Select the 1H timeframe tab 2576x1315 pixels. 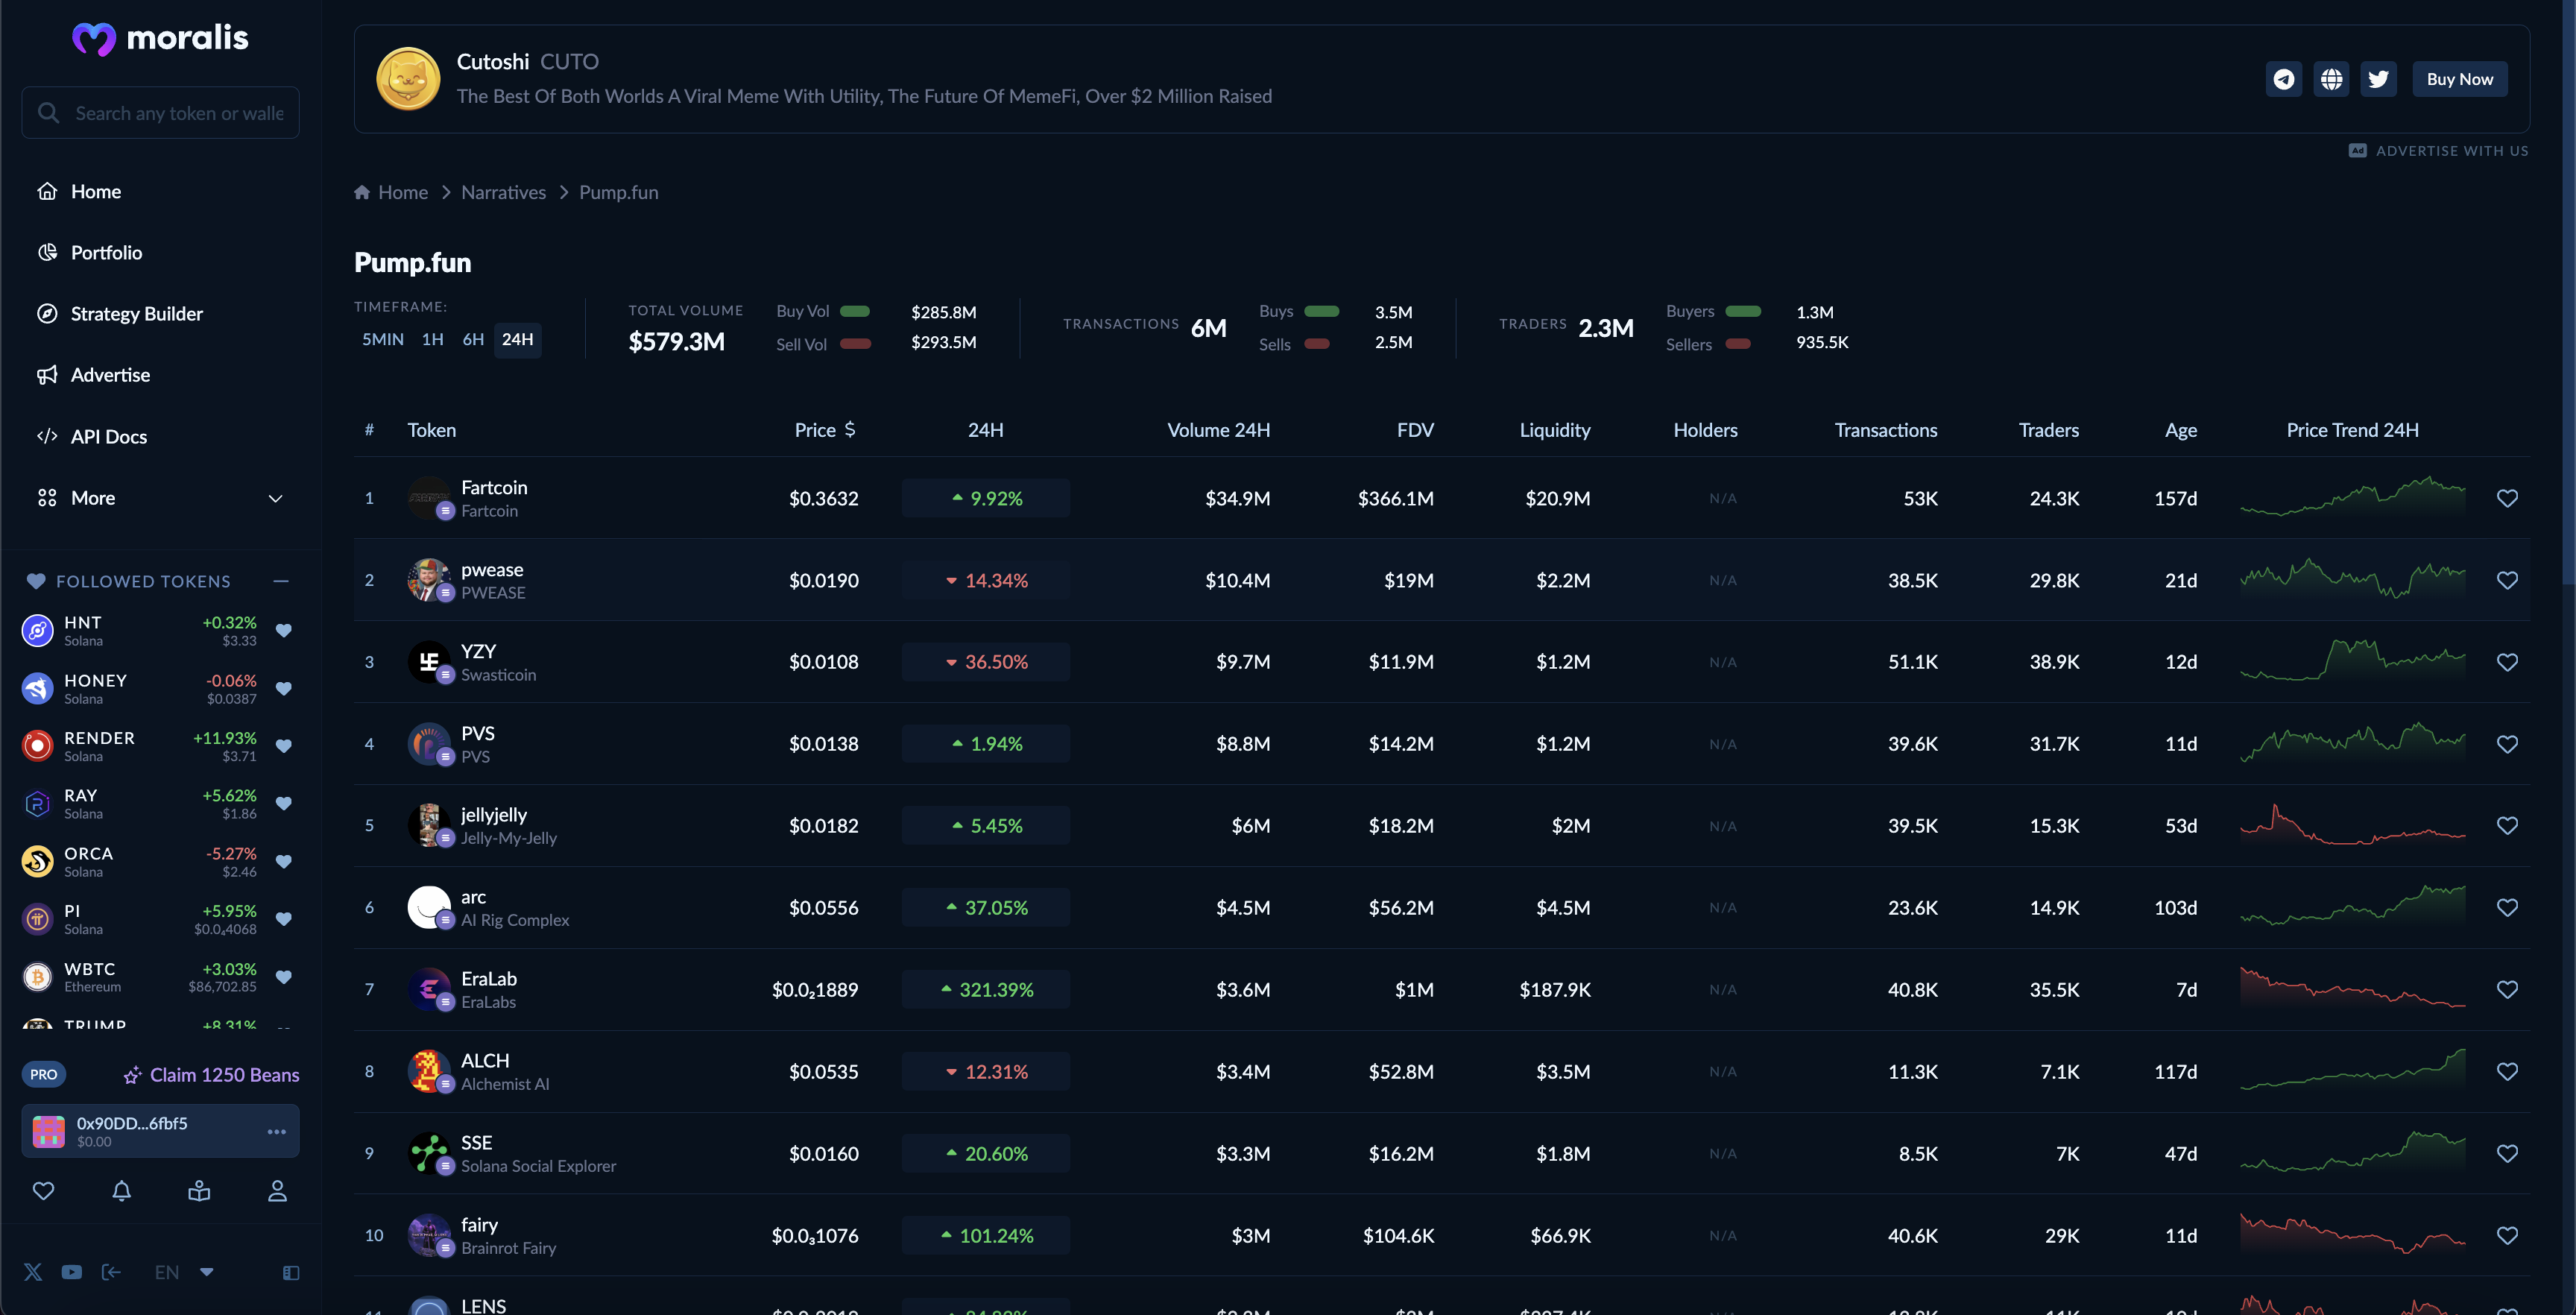click(432, 339)
